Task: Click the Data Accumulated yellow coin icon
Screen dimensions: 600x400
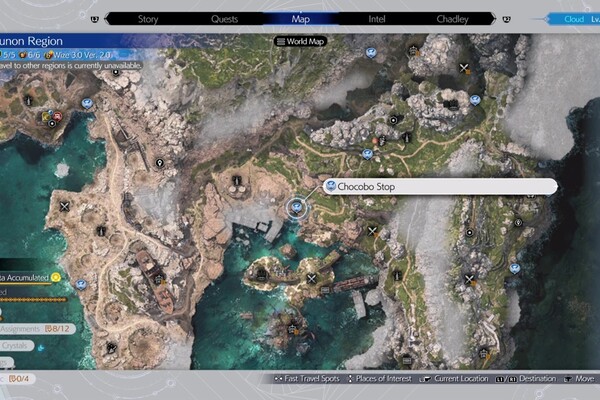Action: 56,277
